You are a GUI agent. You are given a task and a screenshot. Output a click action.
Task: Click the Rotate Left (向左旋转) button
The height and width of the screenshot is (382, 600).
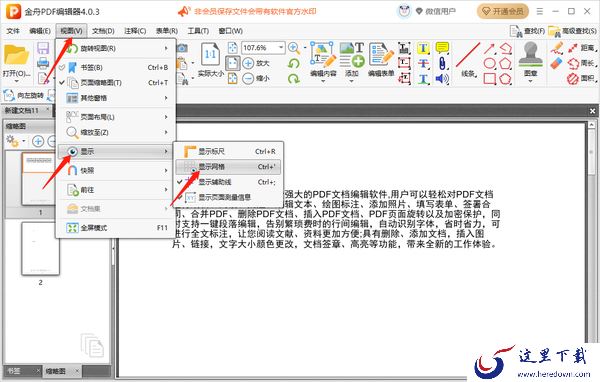pyautogui.click(x=24, y=95)
